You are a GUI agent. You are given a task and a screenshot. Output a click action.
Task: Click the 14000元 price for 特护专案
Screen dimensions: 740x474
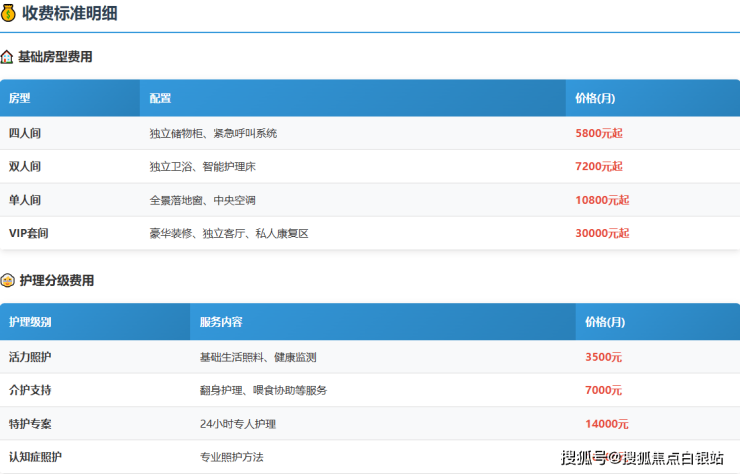click(x=607, y=424)
